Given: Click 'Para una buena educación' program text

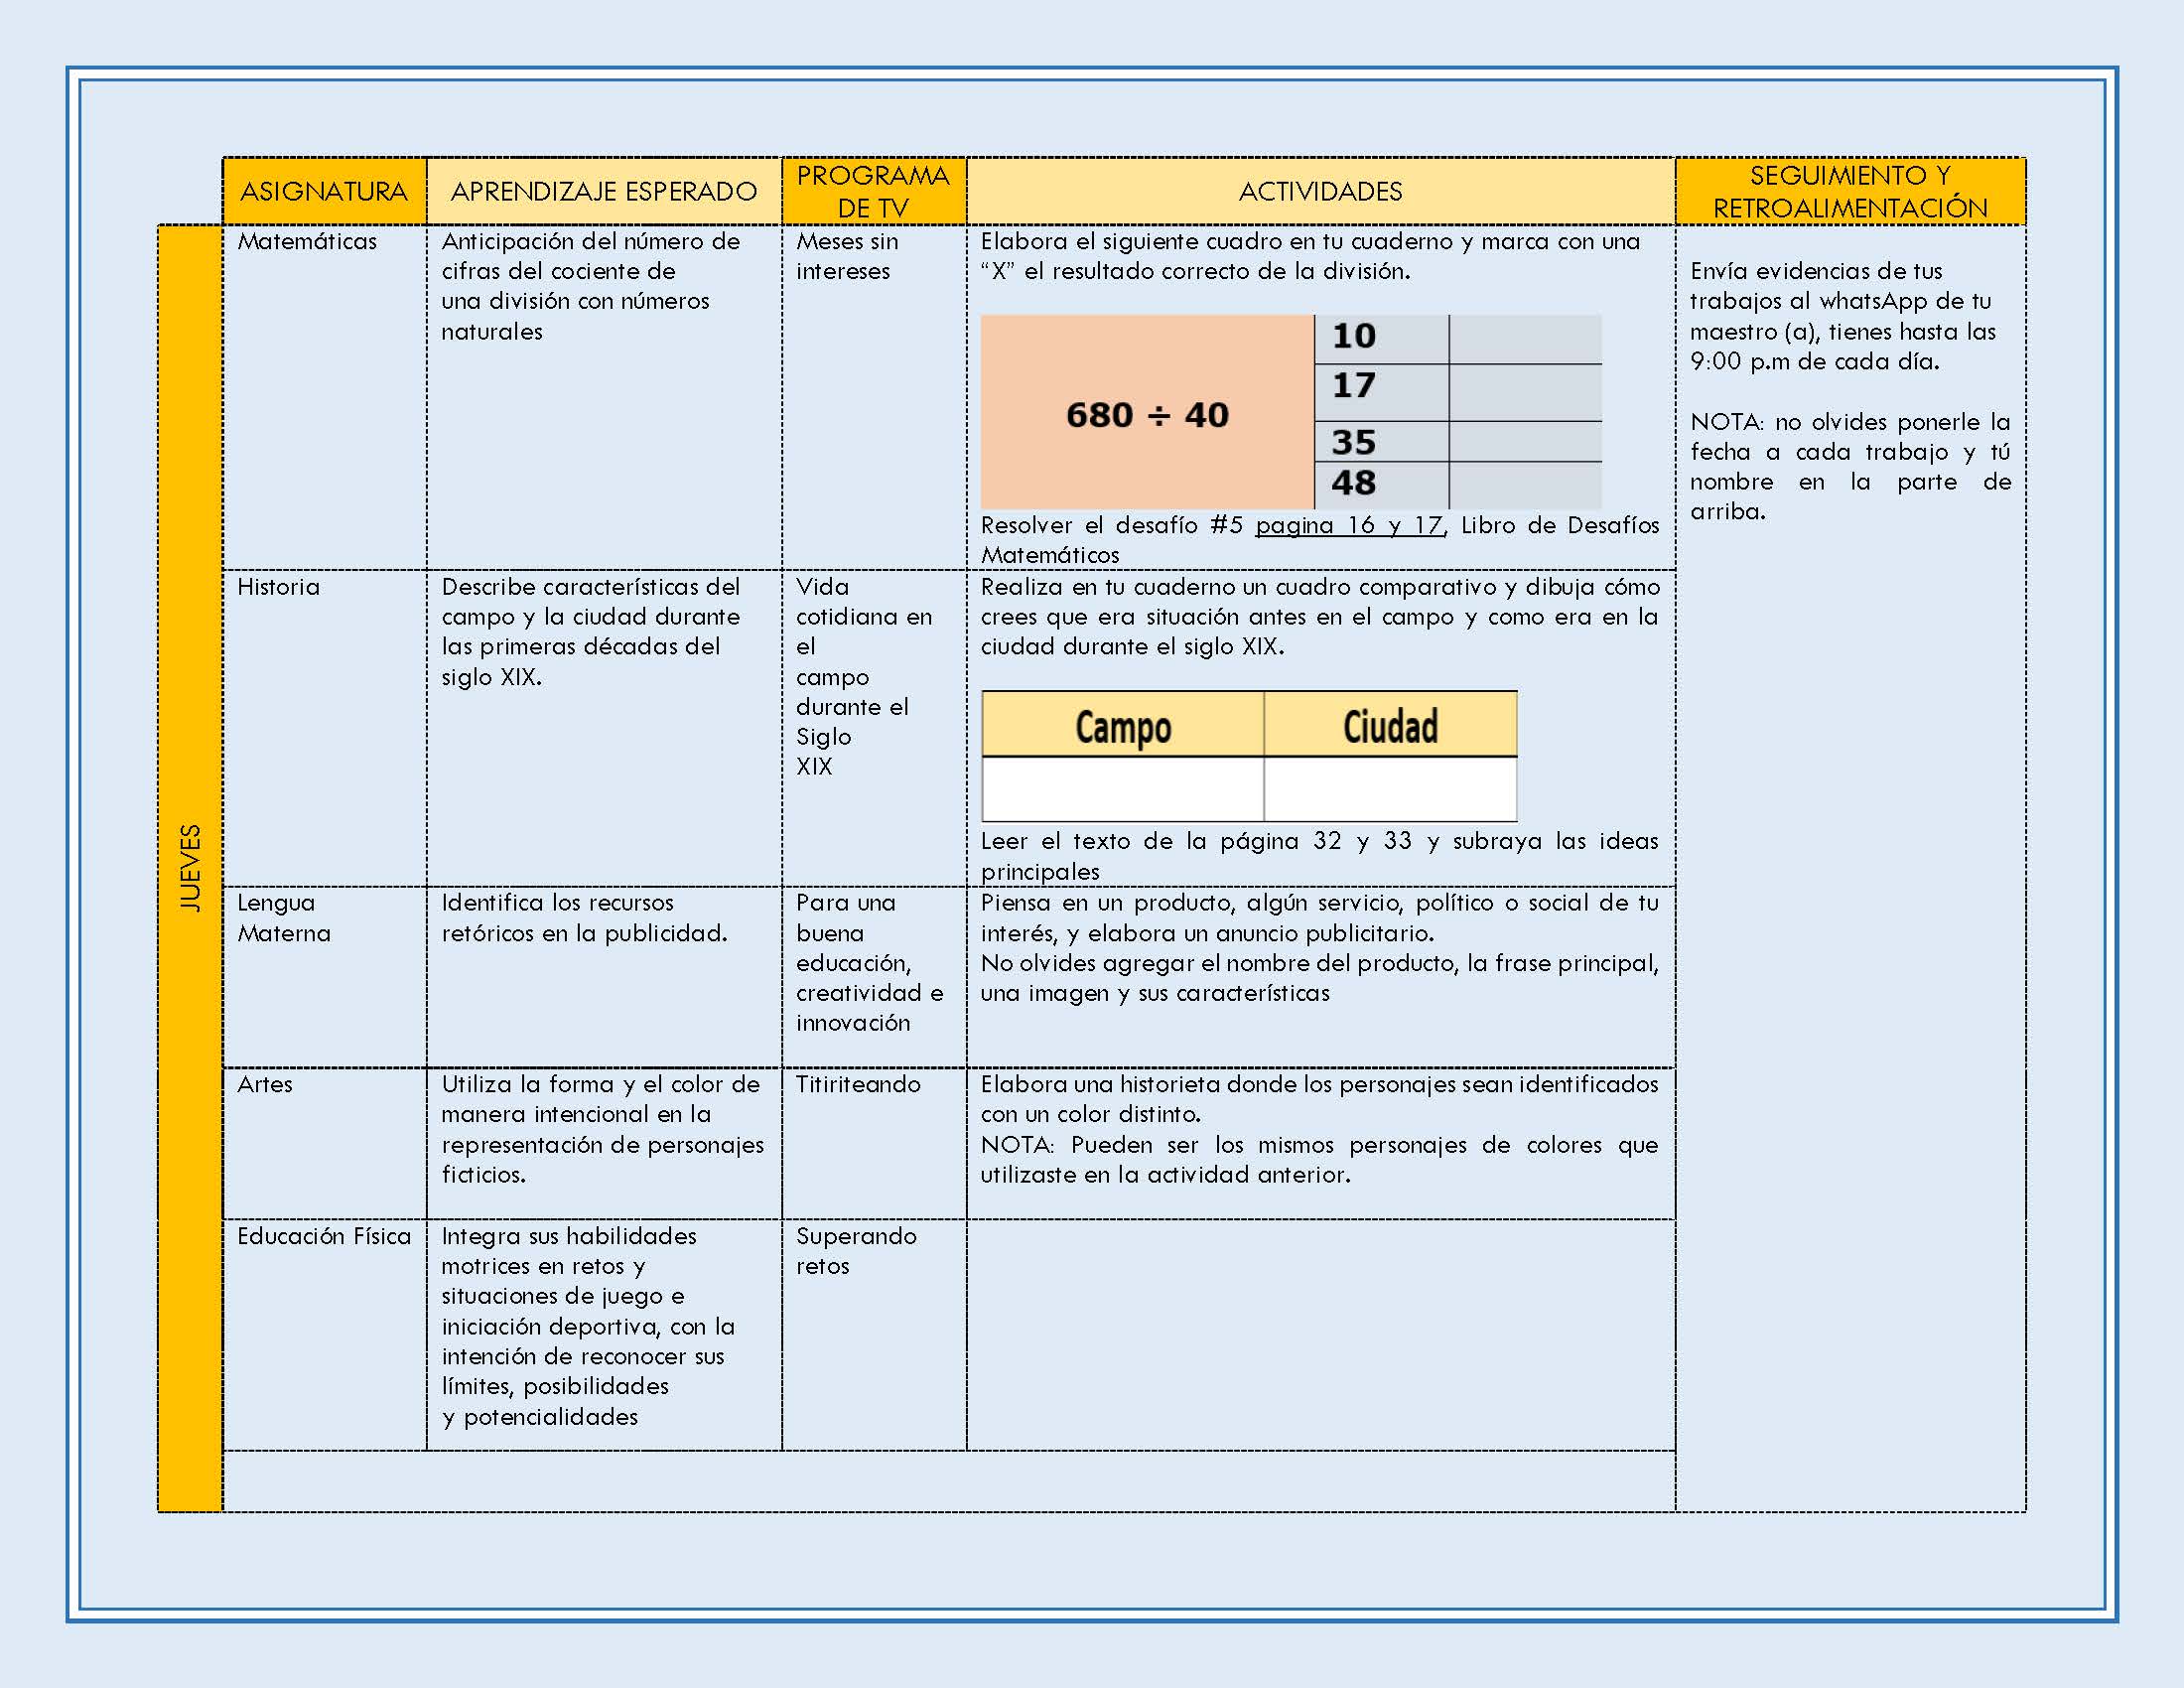Looking at the screenshot, I should [869, 962].
